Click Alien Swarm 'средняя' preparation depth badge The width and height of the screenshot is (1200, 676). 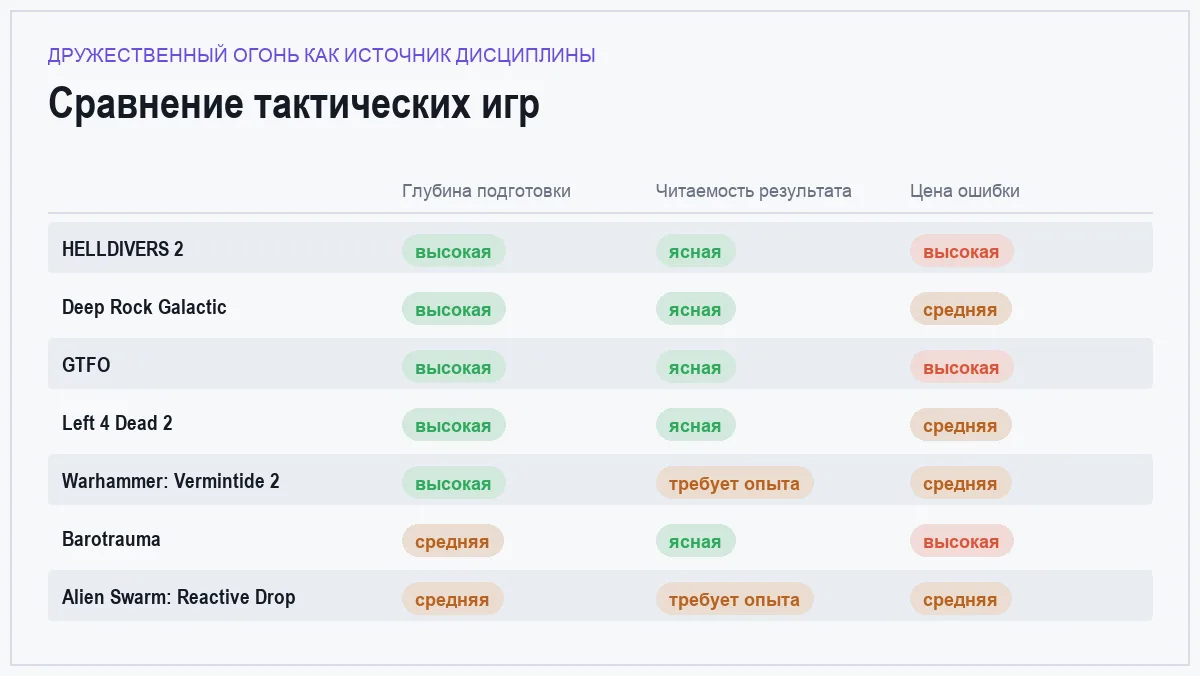pyautogui.click(x=453, y=599)
